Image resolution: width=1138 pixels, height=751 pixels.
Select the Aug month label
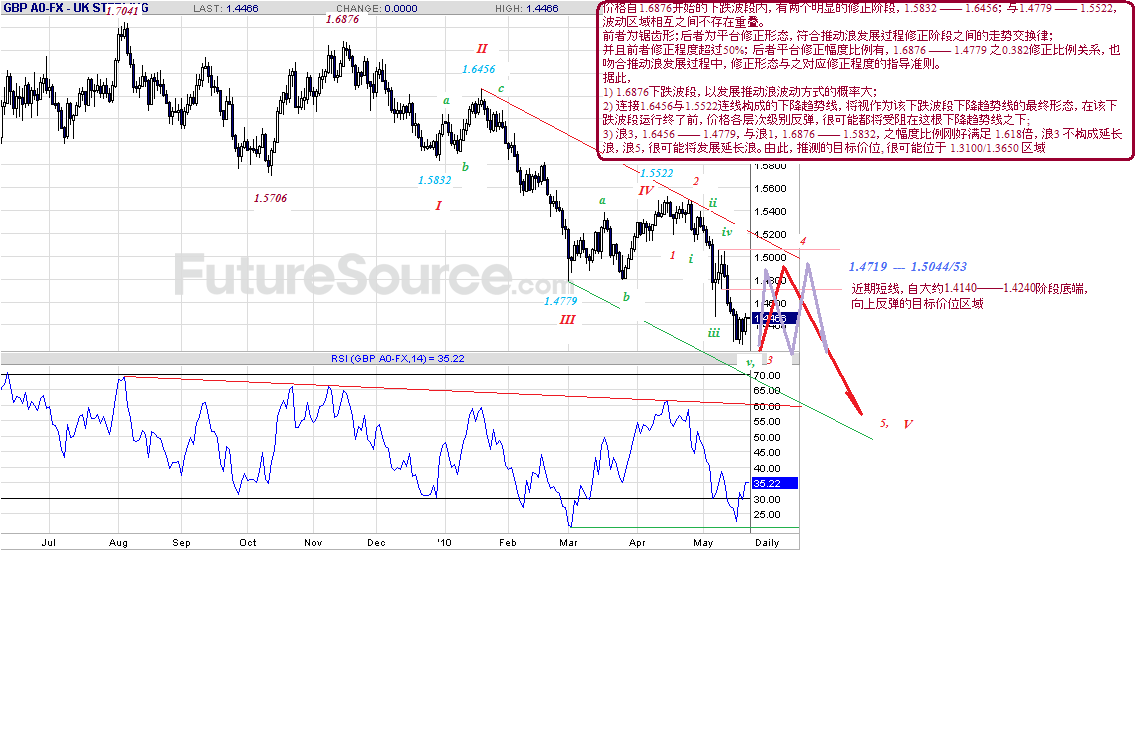(x=118, y=543)
